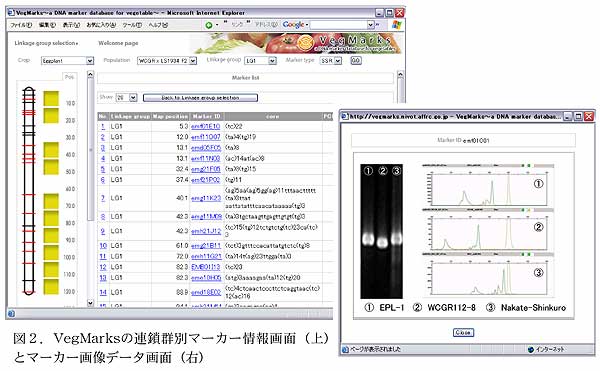Open marker ID link in row 1
The width and height of the screenshot is (600, 371).
click(x=205, y=126)
